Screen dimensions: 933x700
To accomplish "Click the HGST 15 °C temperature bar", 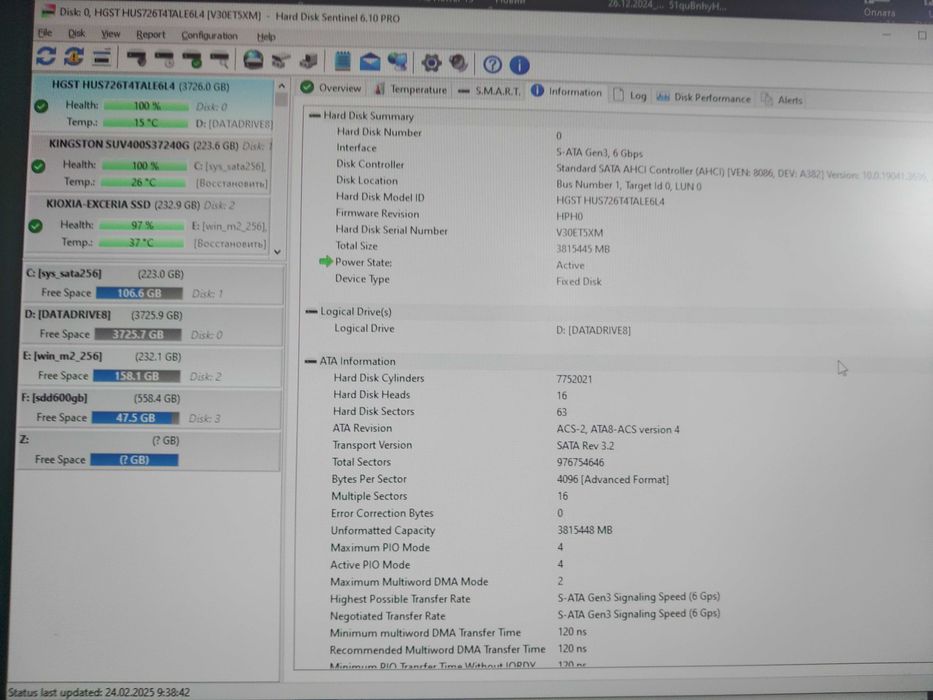I will [146, 123].
